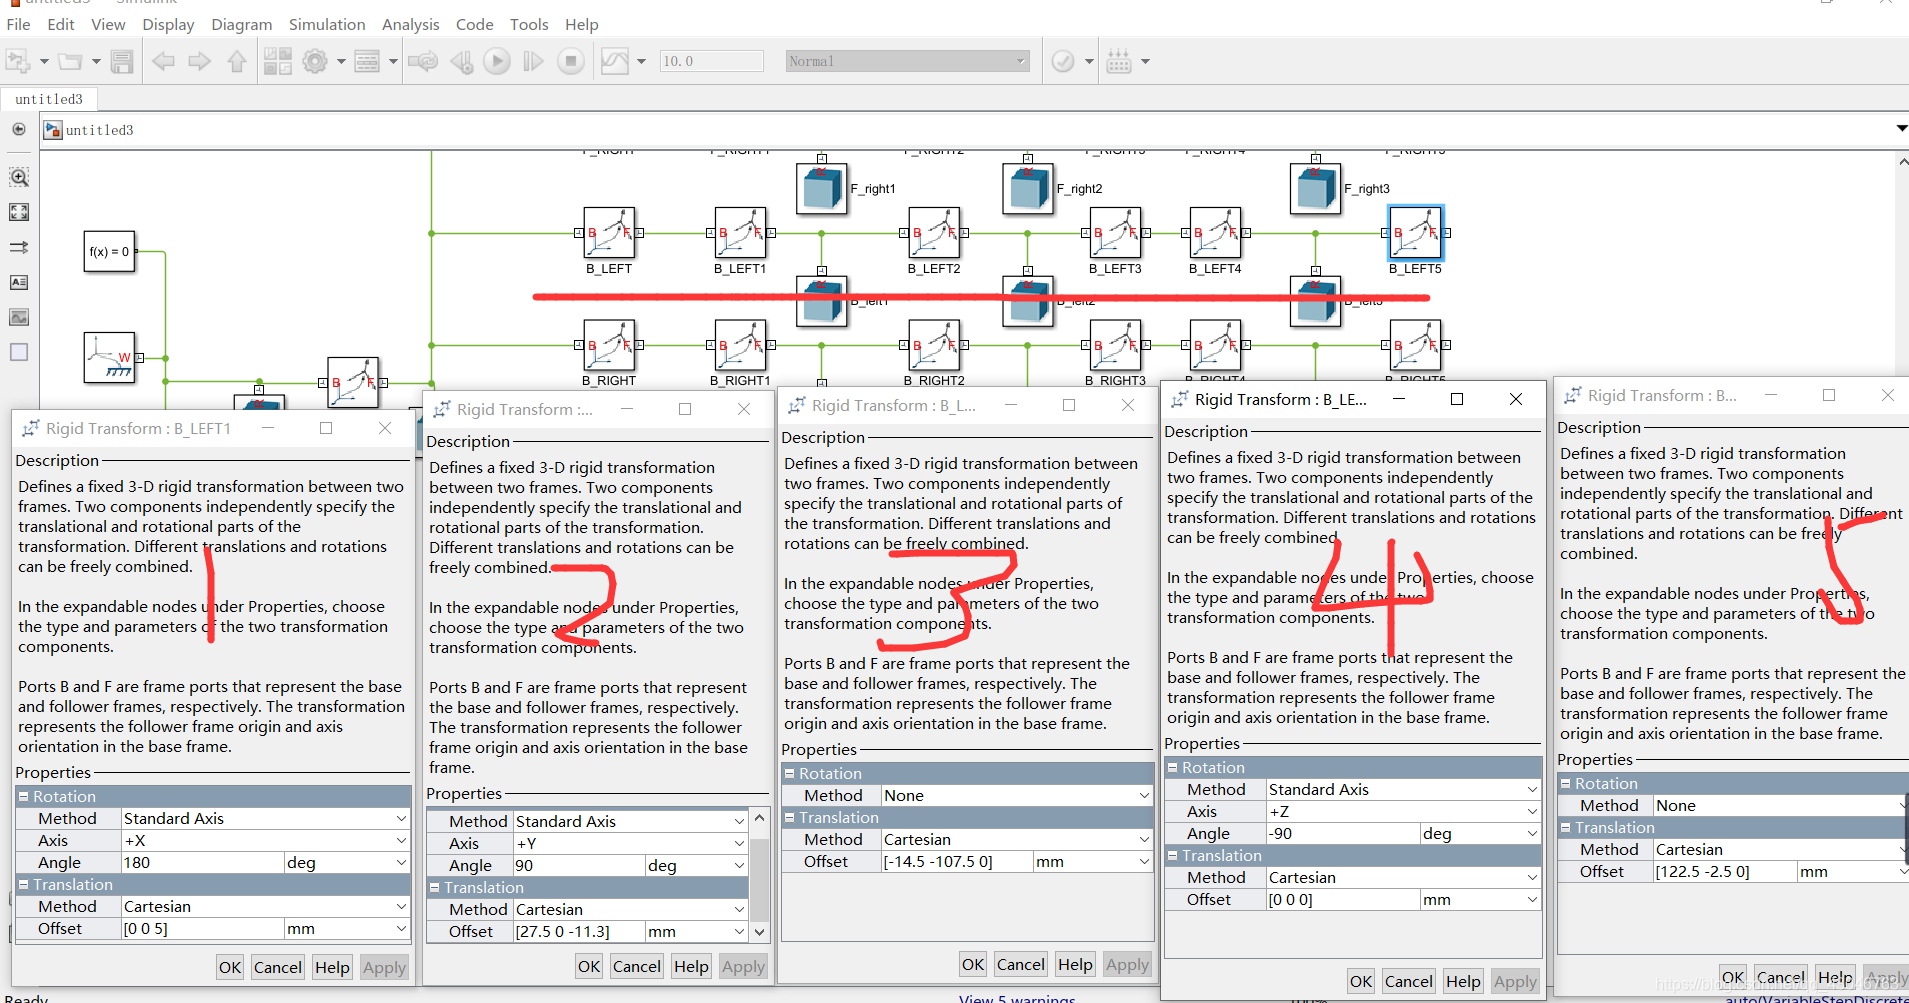Image resolution: width=1909 pixels, height=1003 pixels.
Task: Go forward using the right arrow toolbar icon
Action: (x=200, y=61)
